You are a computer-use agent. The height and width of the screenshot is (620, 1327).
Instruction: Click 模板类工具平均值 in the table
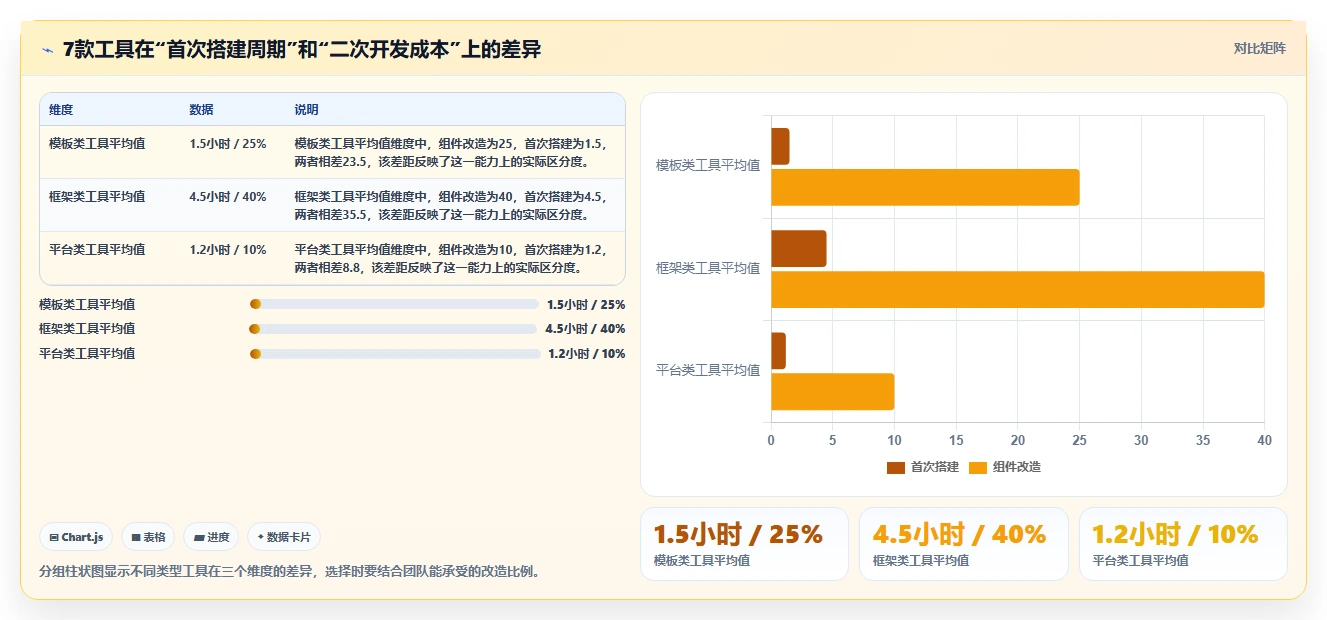[97, 144]
